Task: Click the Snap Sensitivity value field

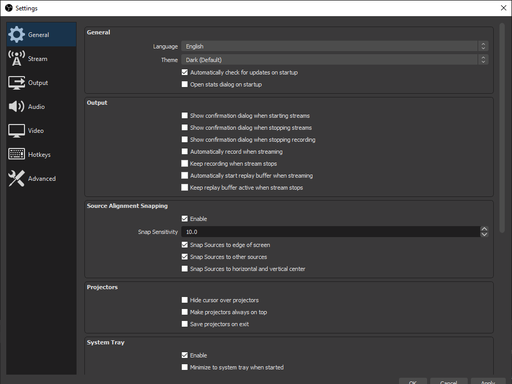Action: click(x=330, y=232)
